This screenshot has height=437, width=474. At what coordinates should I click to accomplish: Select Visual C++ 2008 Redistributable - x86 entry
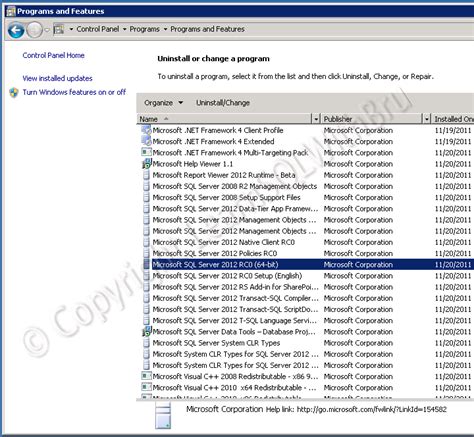(235, 377)
